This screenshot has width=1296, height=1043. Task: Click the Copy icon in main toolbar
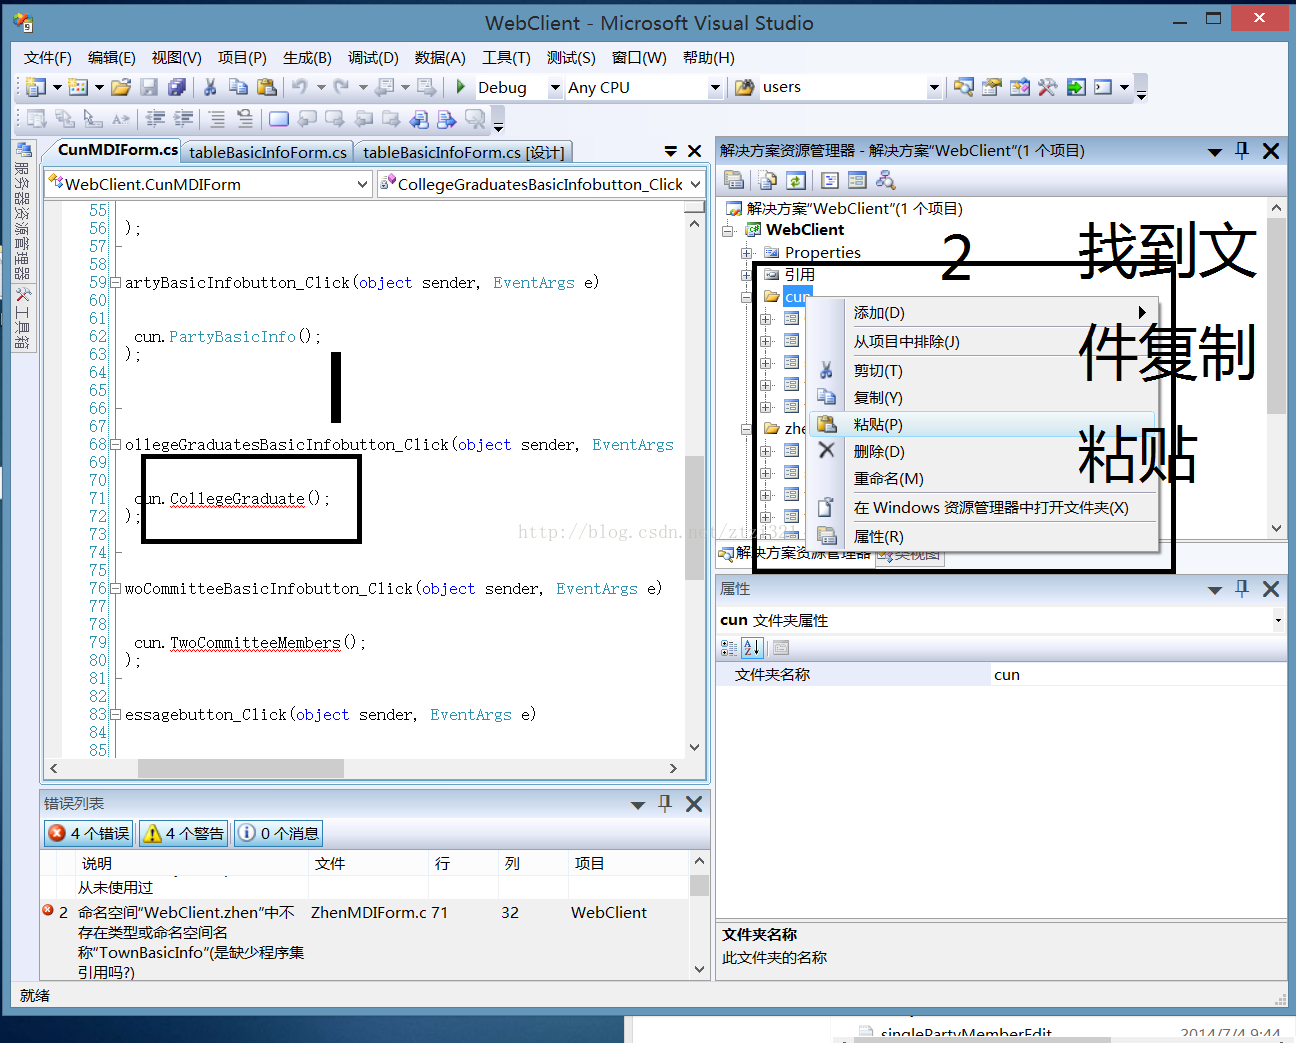click(x=238, y=87)
